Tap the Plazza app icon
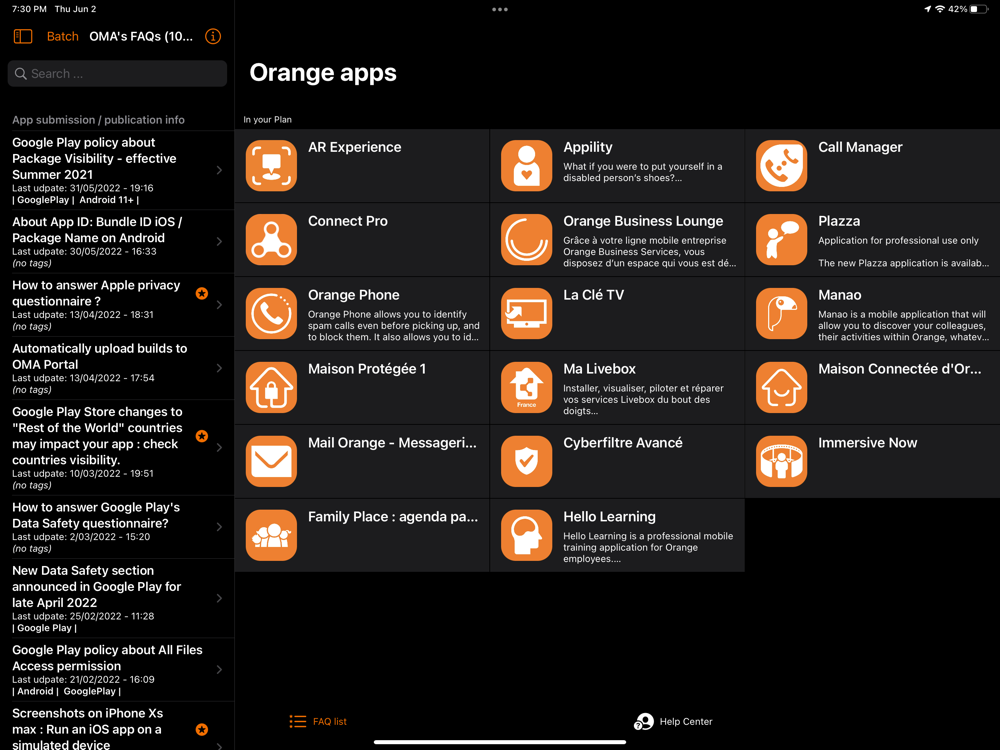This screenshot has width=1000, height=750. click(x=781, y=240)
